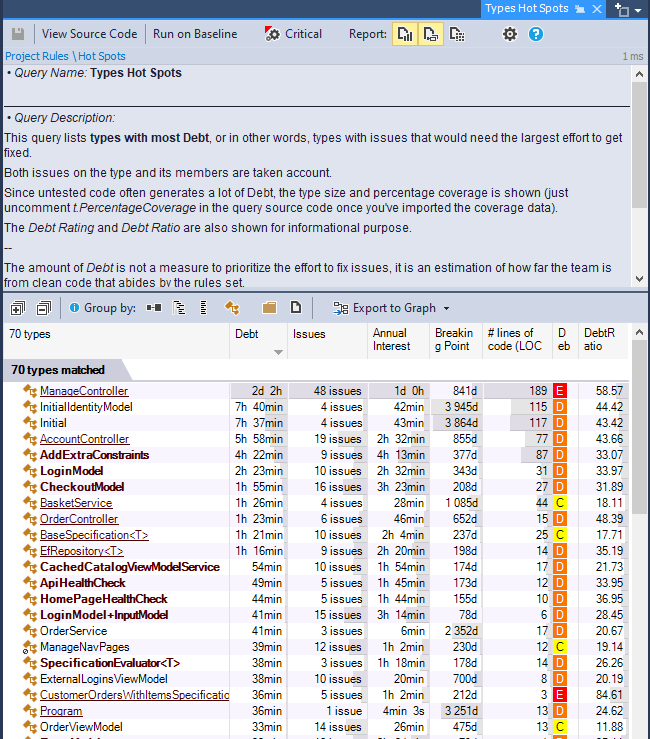Open the Export to Graph dropdown
Viewport: 650px width, 739px height.
pyautogui.click(x=391, y=308)
